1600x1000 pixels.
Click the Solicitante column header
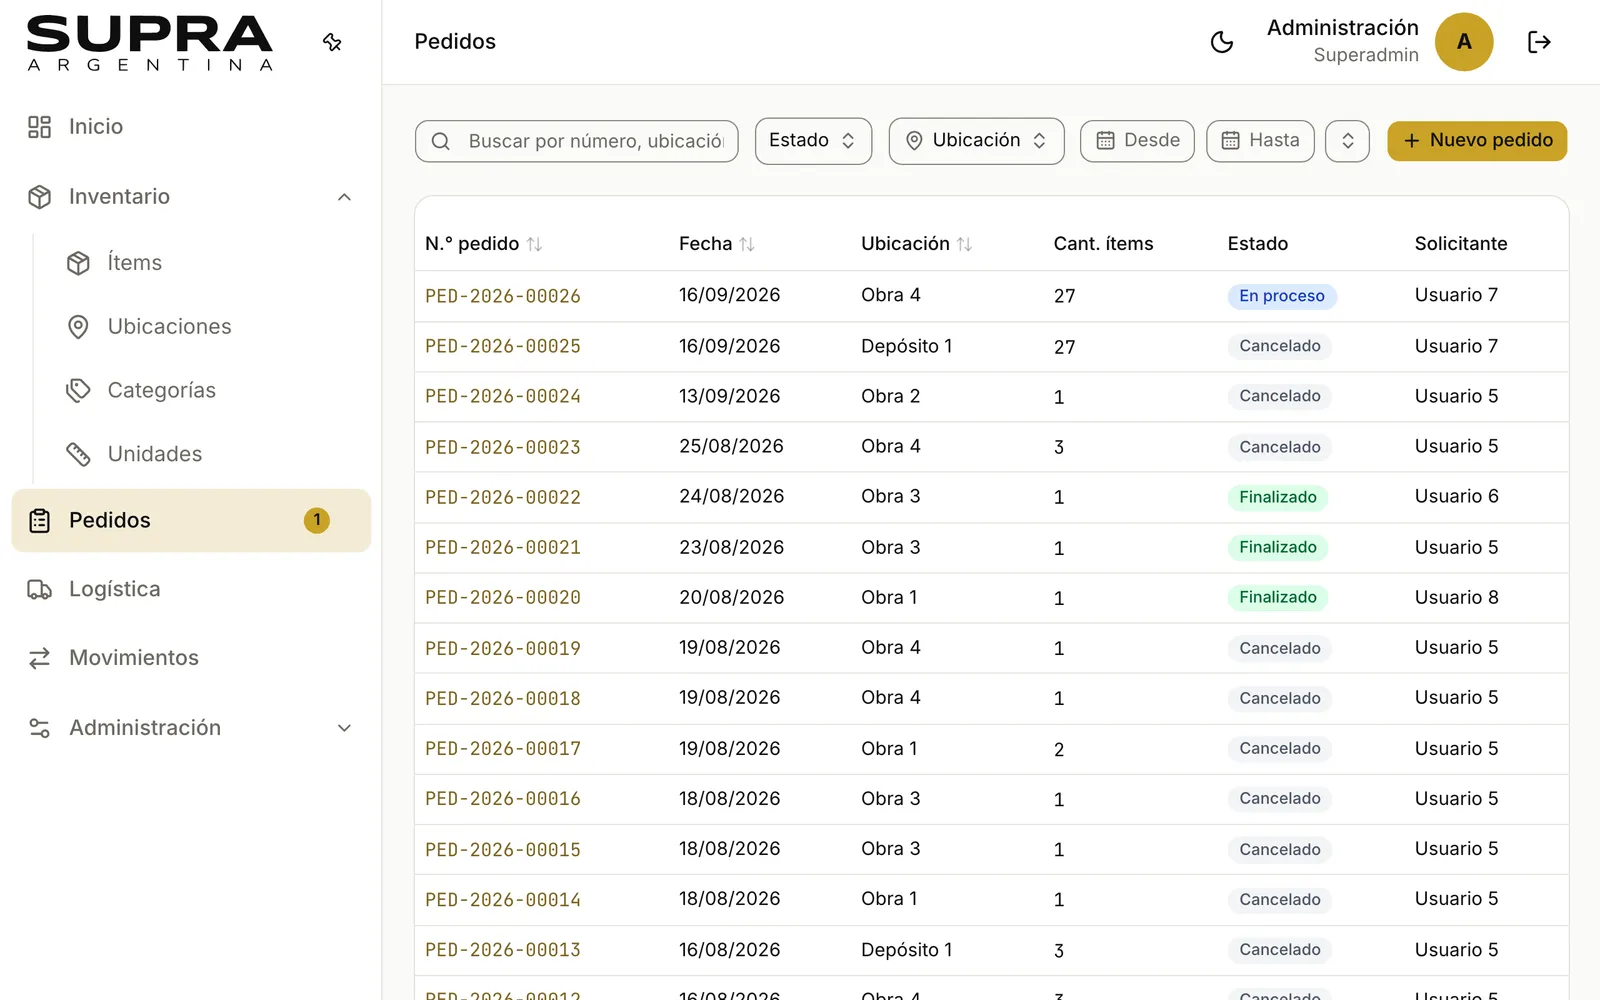(x=1461, y=244)
